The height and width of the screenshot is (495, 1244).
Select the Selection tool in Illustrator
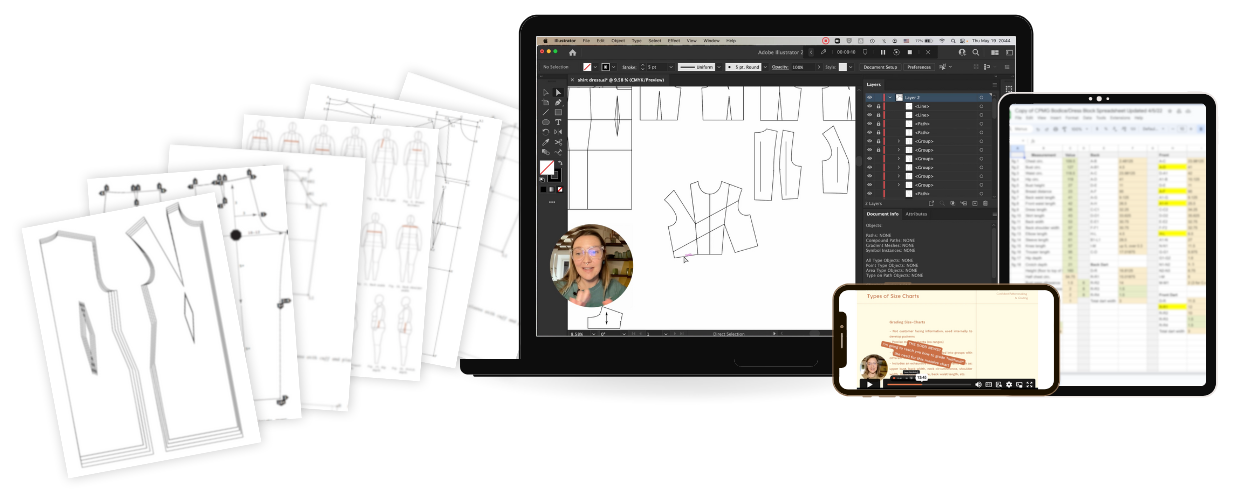[x=546, y=92]
